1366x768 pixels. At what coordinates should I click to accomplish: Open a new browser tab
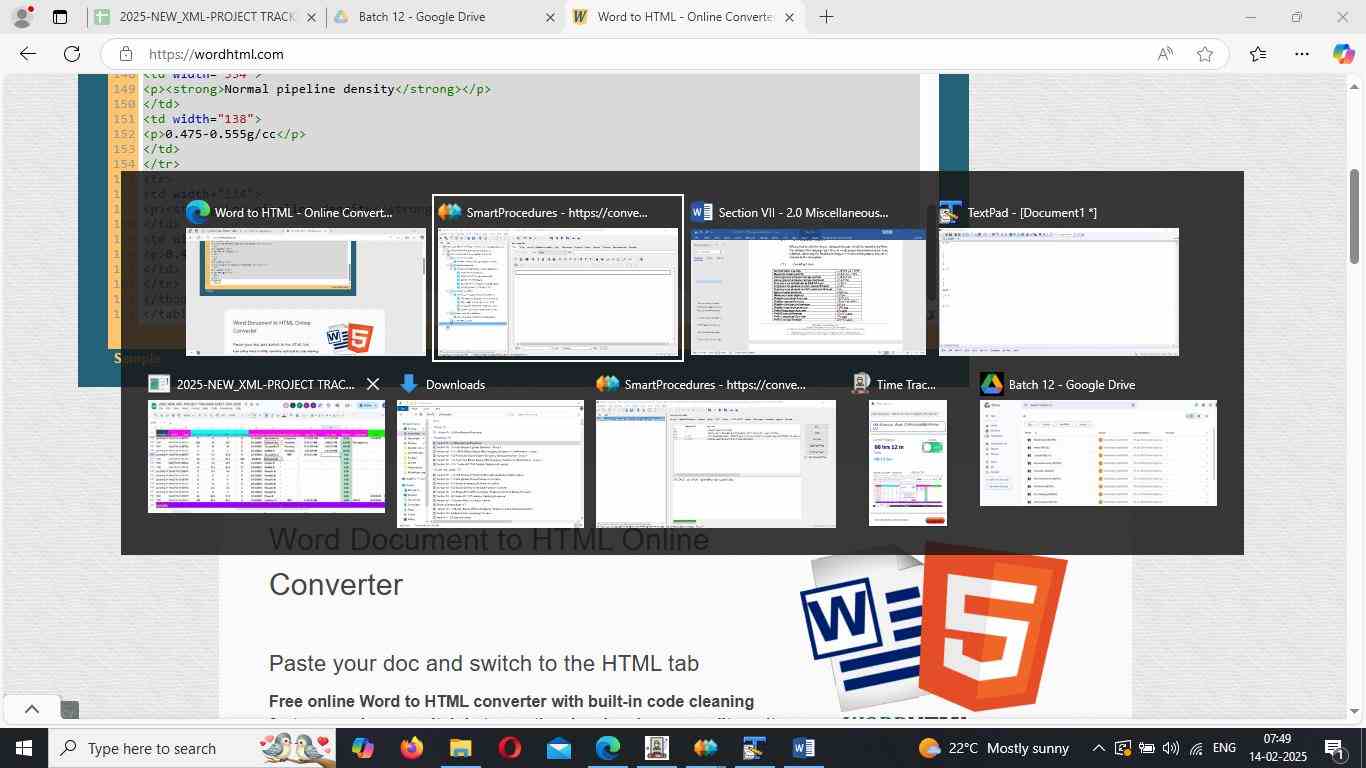[826, 17]
